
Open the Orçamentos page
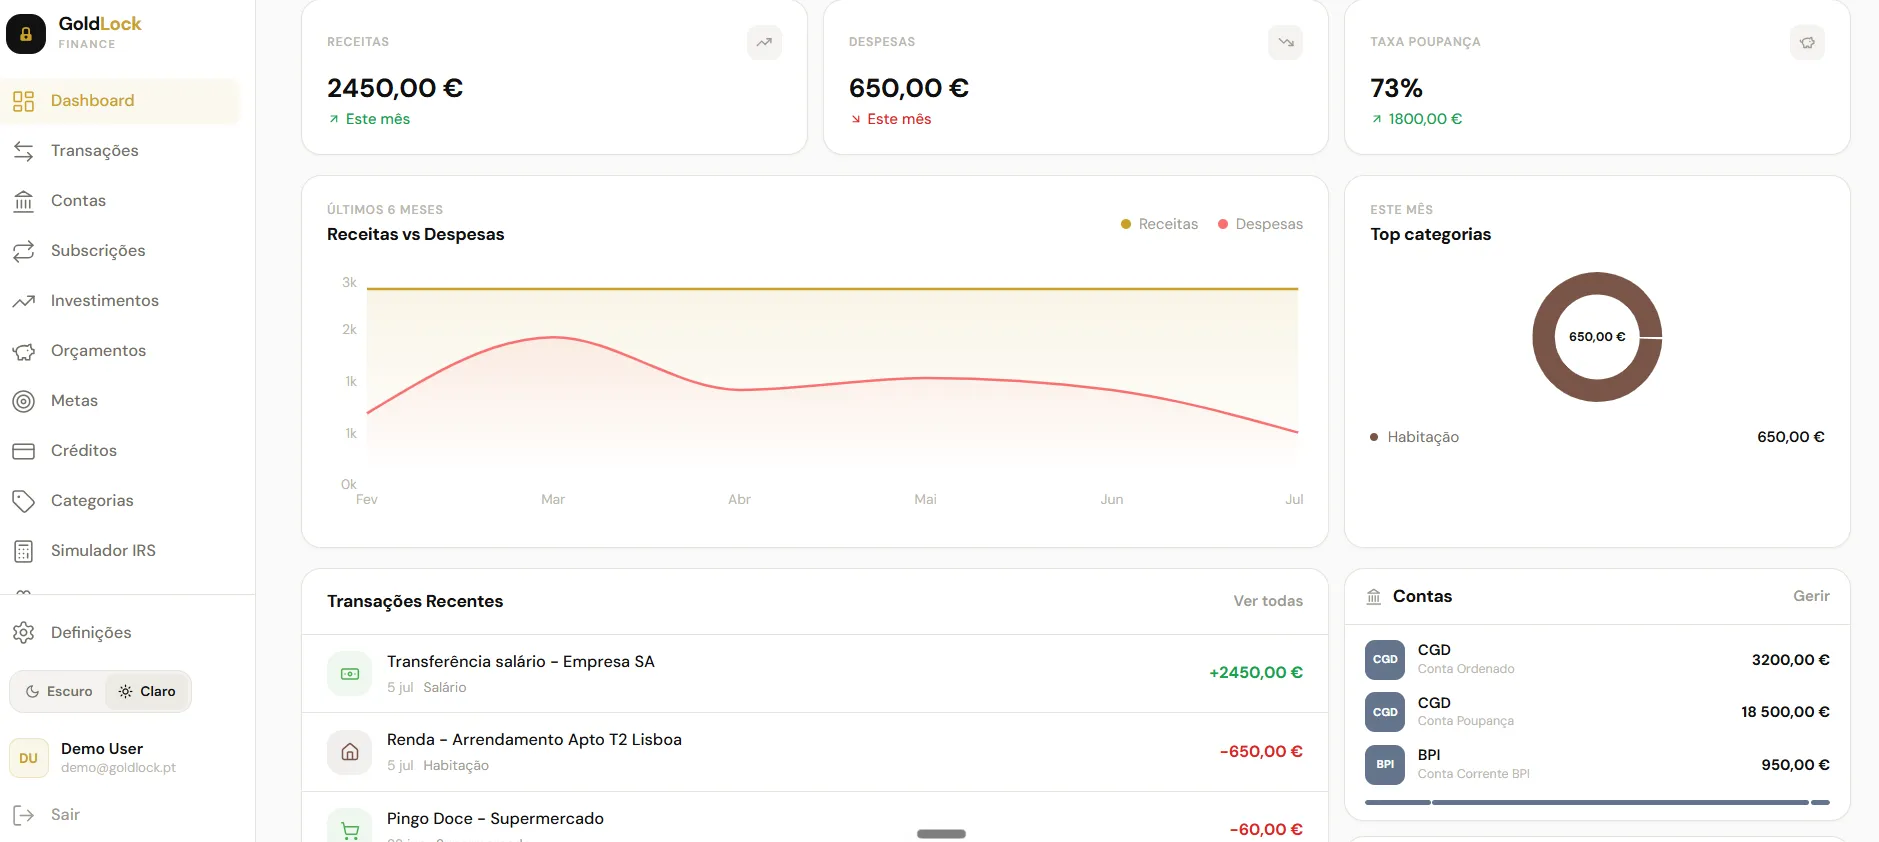[x=120, y=351]
